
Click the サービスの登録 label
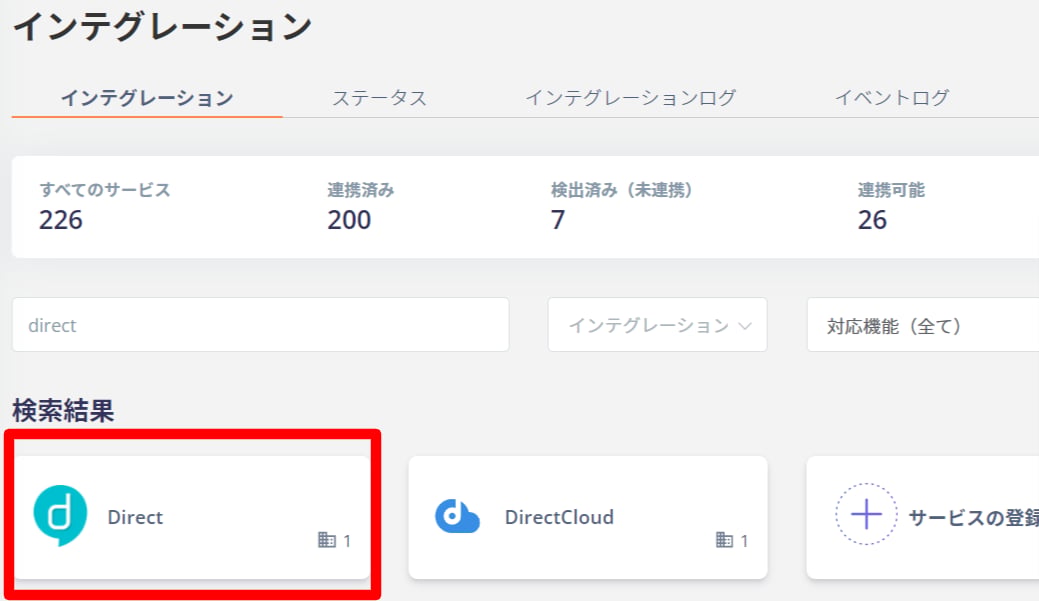973,518
